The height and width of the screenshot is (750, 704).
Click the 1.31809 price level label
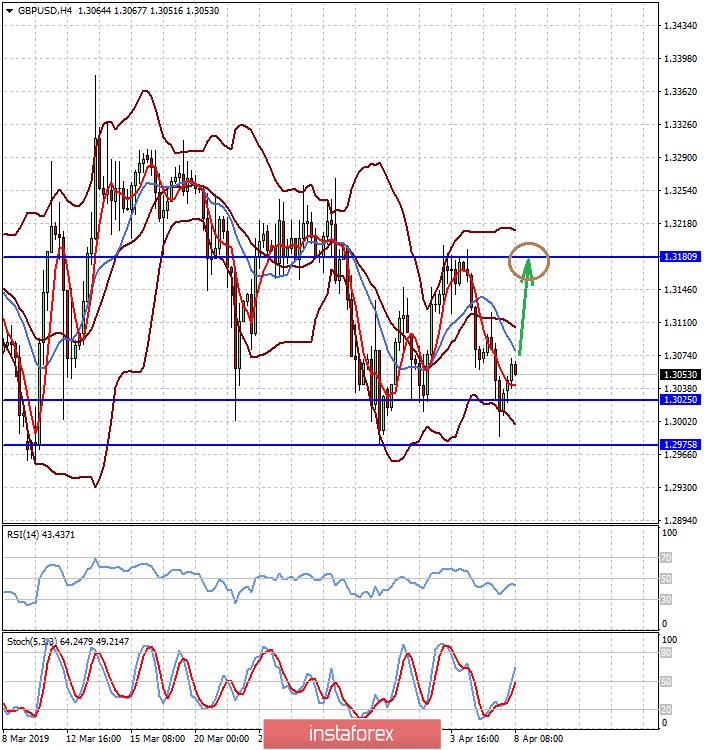pyautogui.click(x=680, y=257)
